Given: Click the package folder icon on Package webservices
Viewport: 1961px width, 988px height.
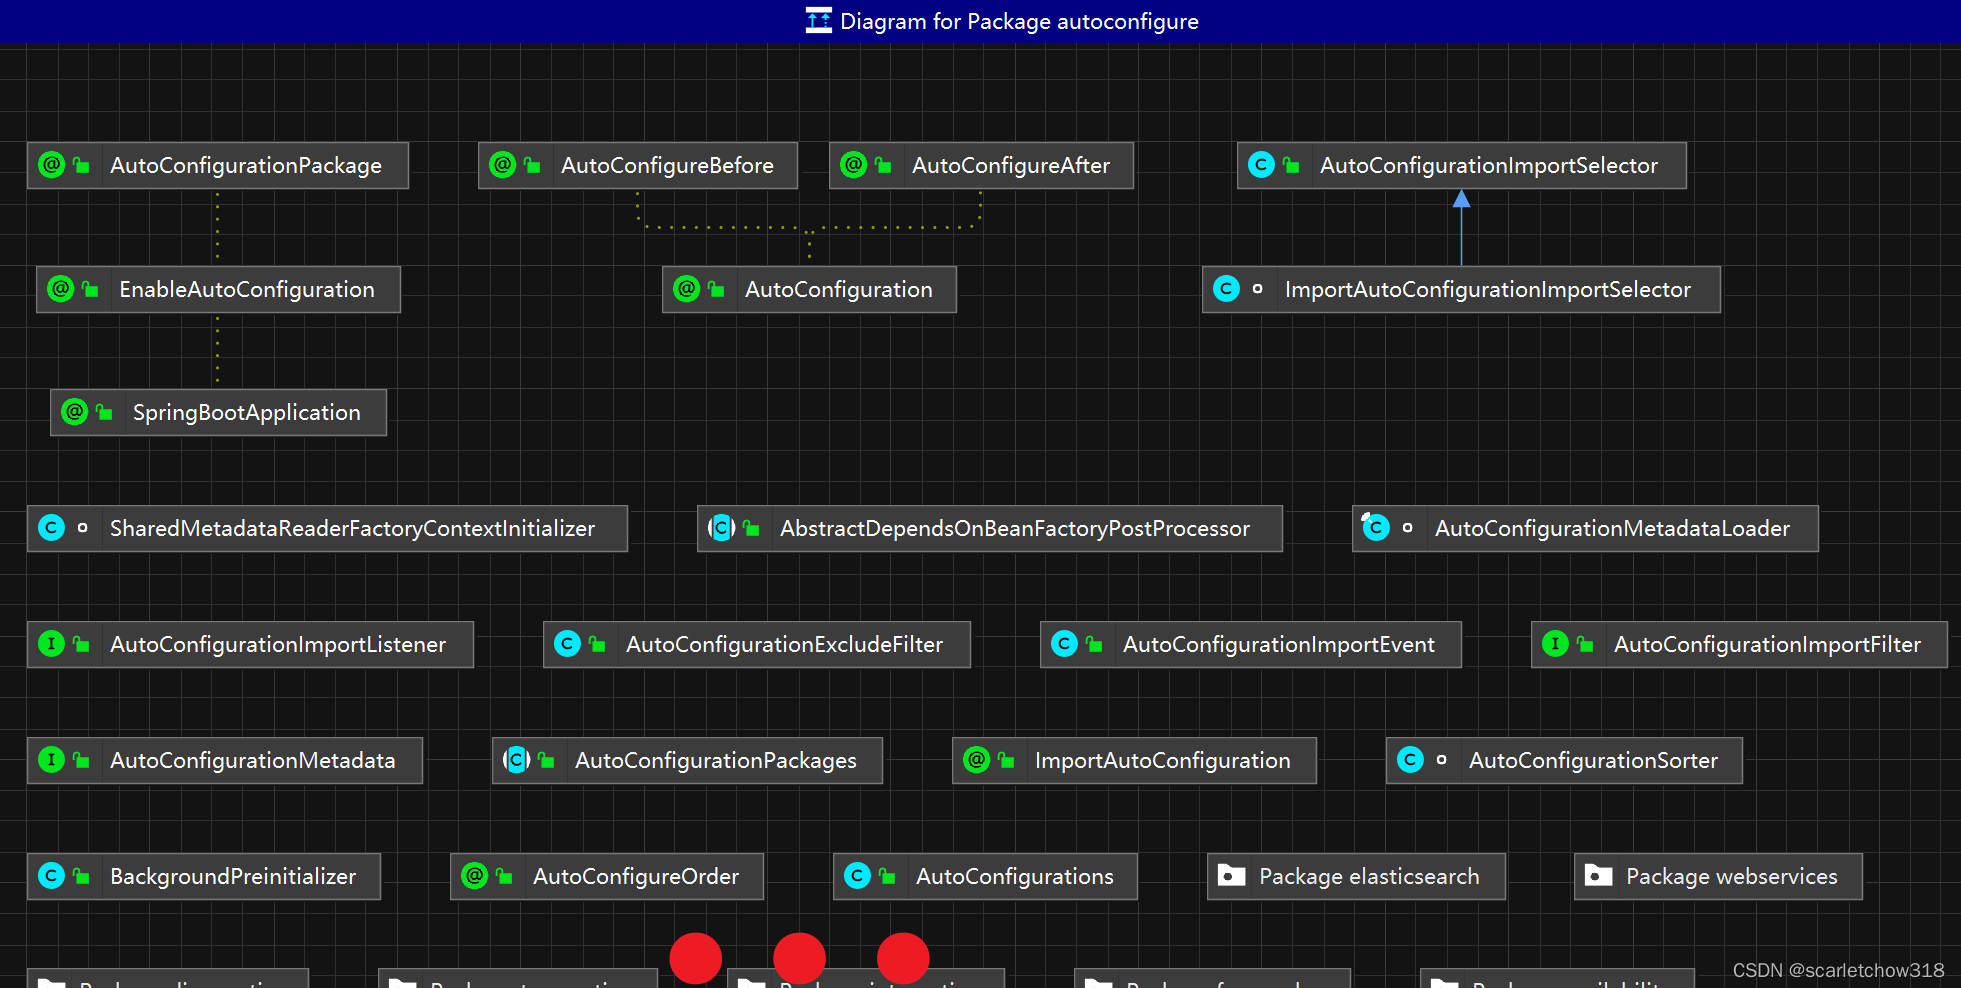Looking at the screenshot, I should pyautogui.click(x=1598, y=876).
